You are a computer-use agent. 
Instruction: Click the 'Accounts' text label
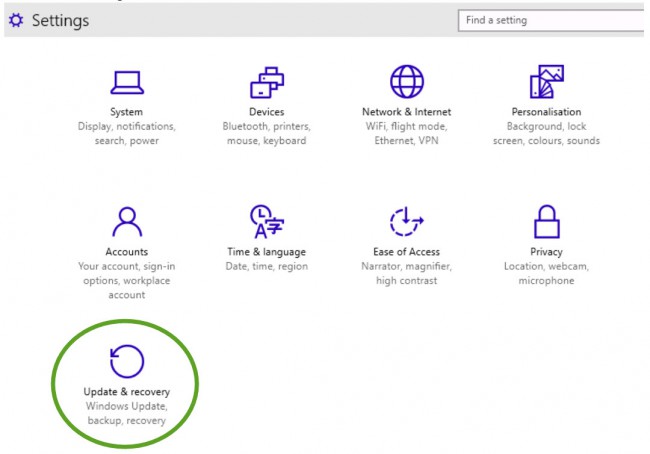[126, 252]
